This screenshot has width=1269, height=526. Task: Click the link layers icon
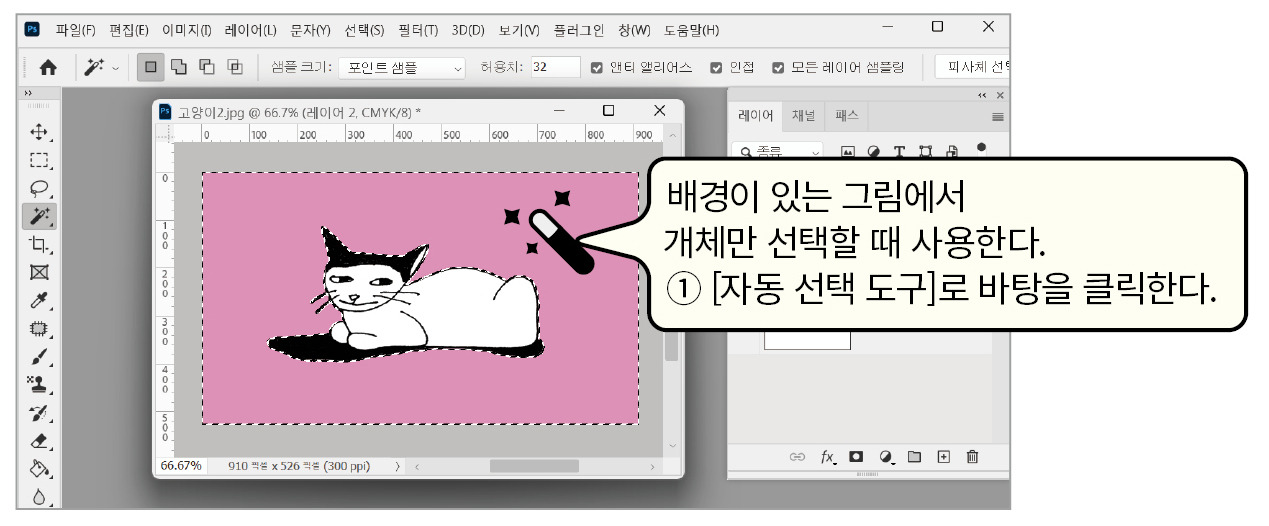click(797, 457)
